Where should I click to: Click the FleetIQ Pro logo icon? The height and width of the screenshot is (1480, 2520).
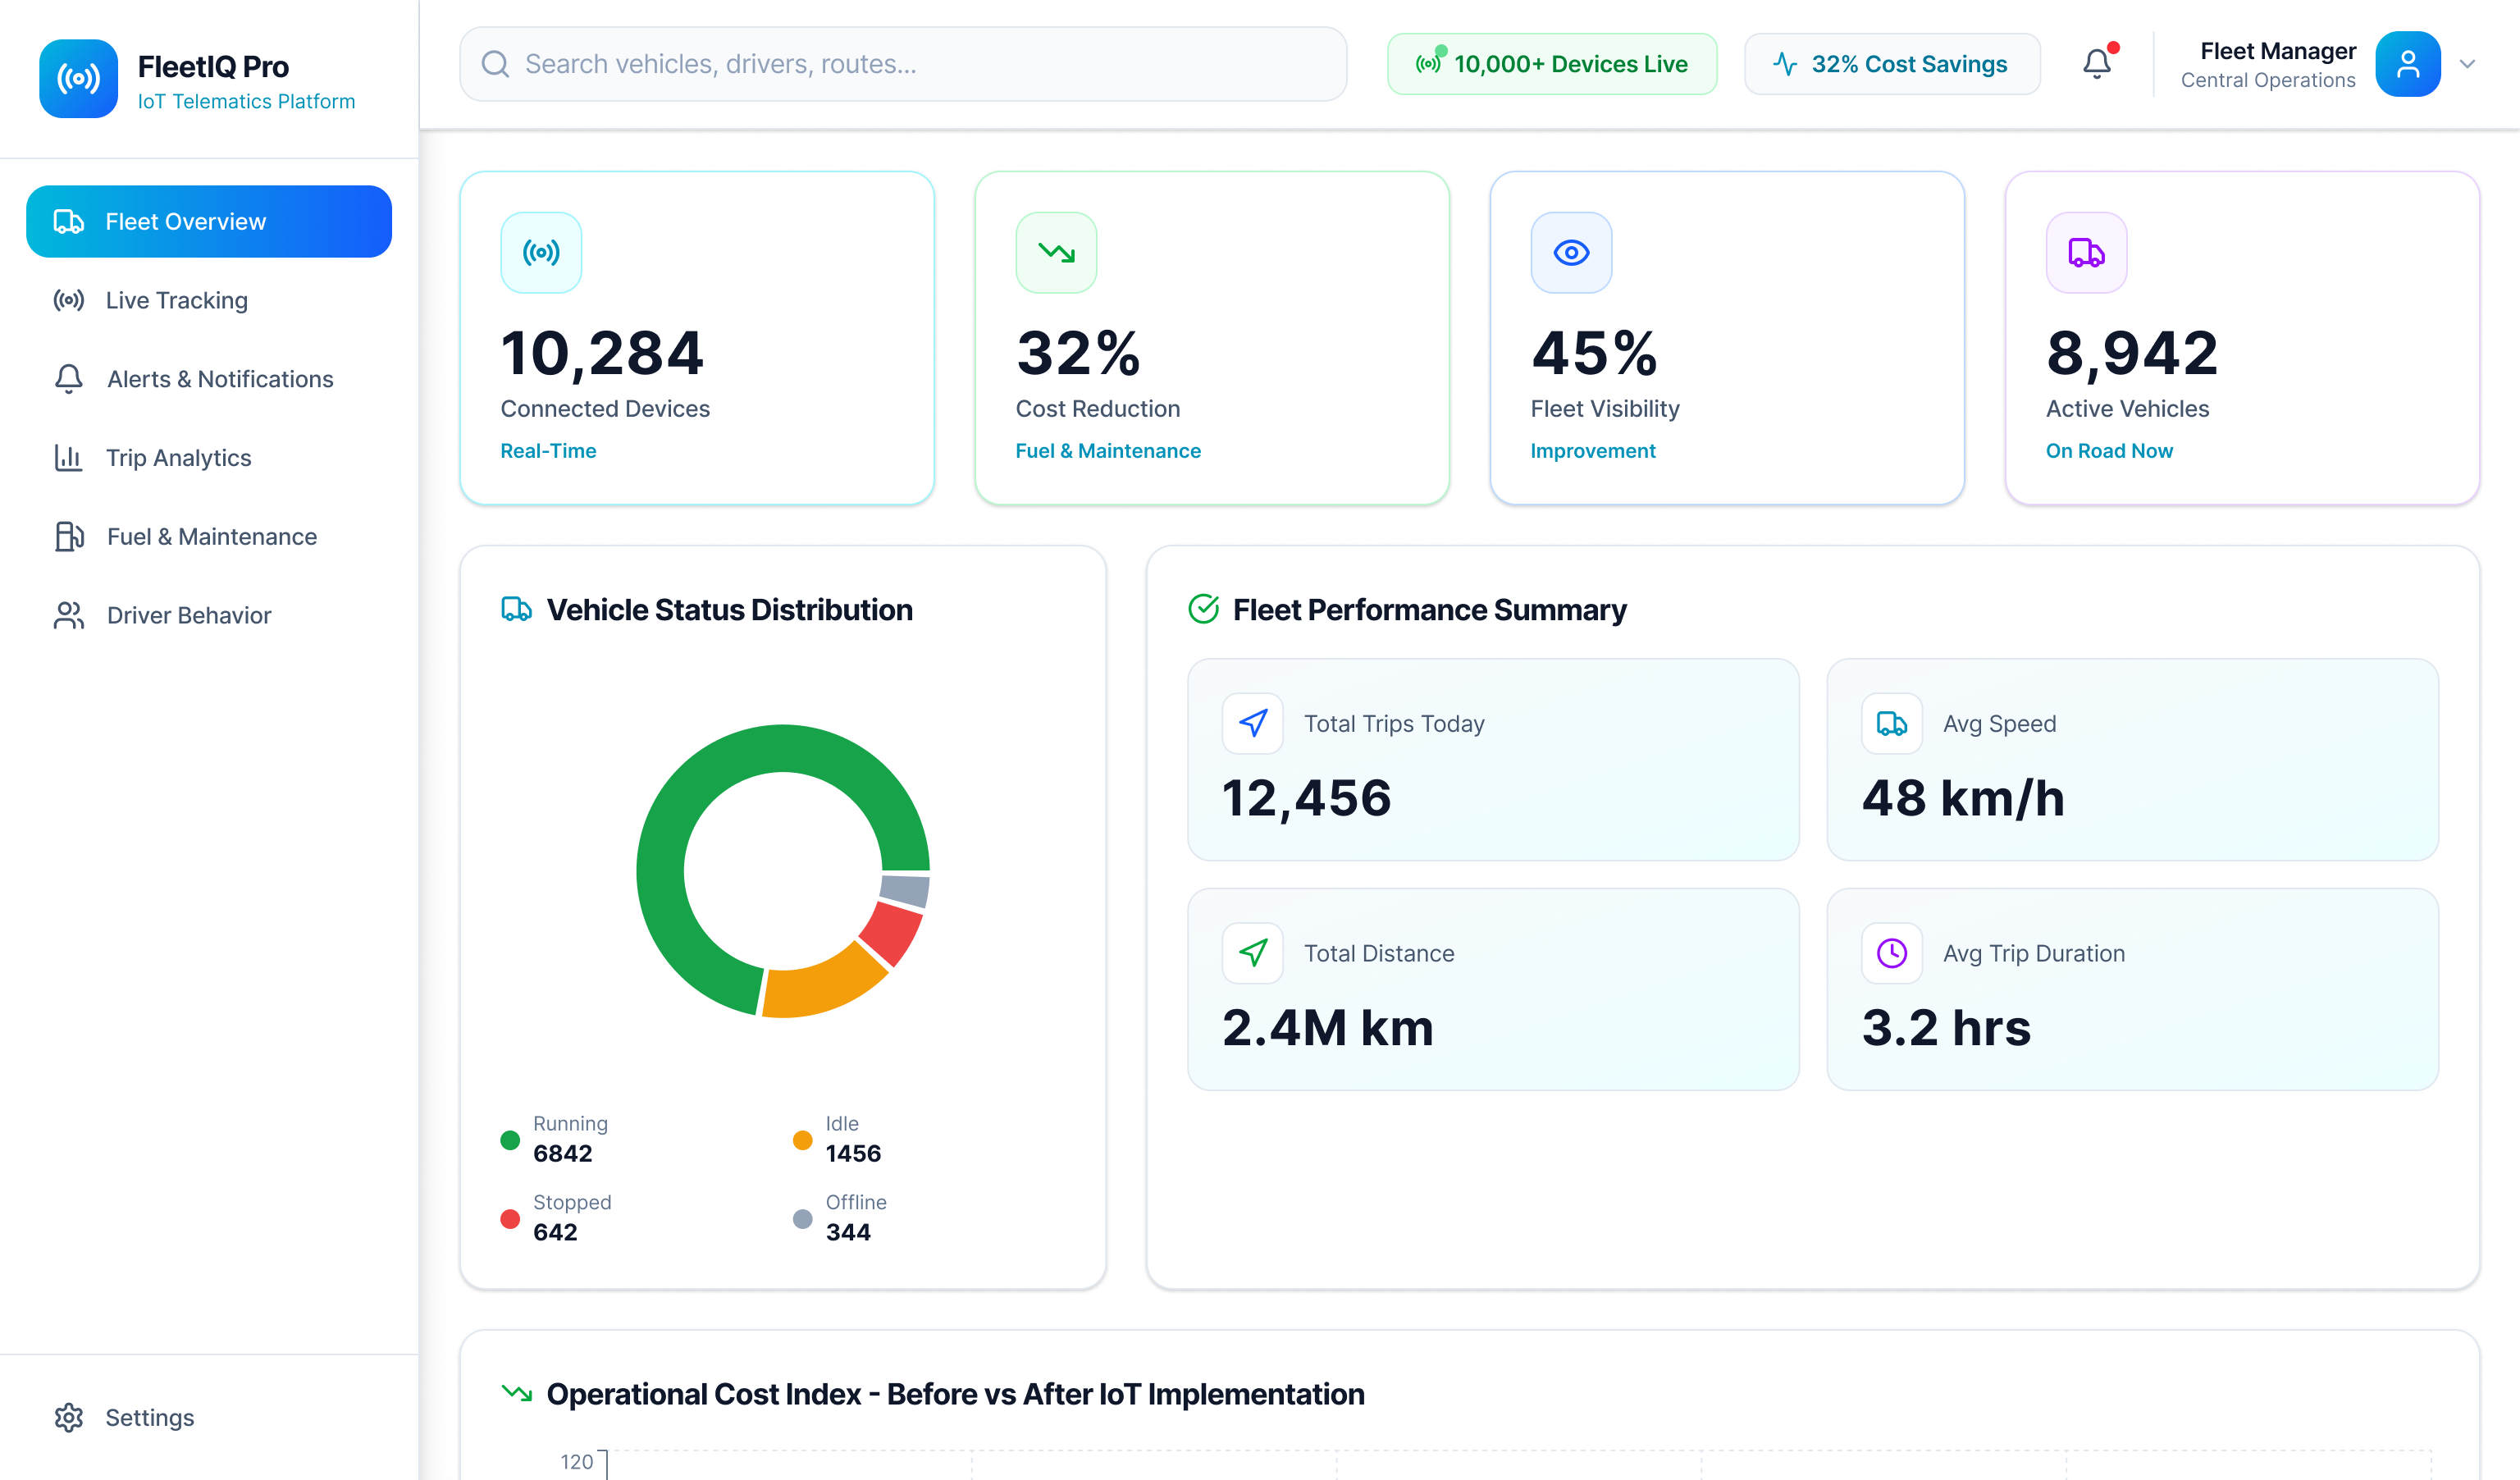78,79
